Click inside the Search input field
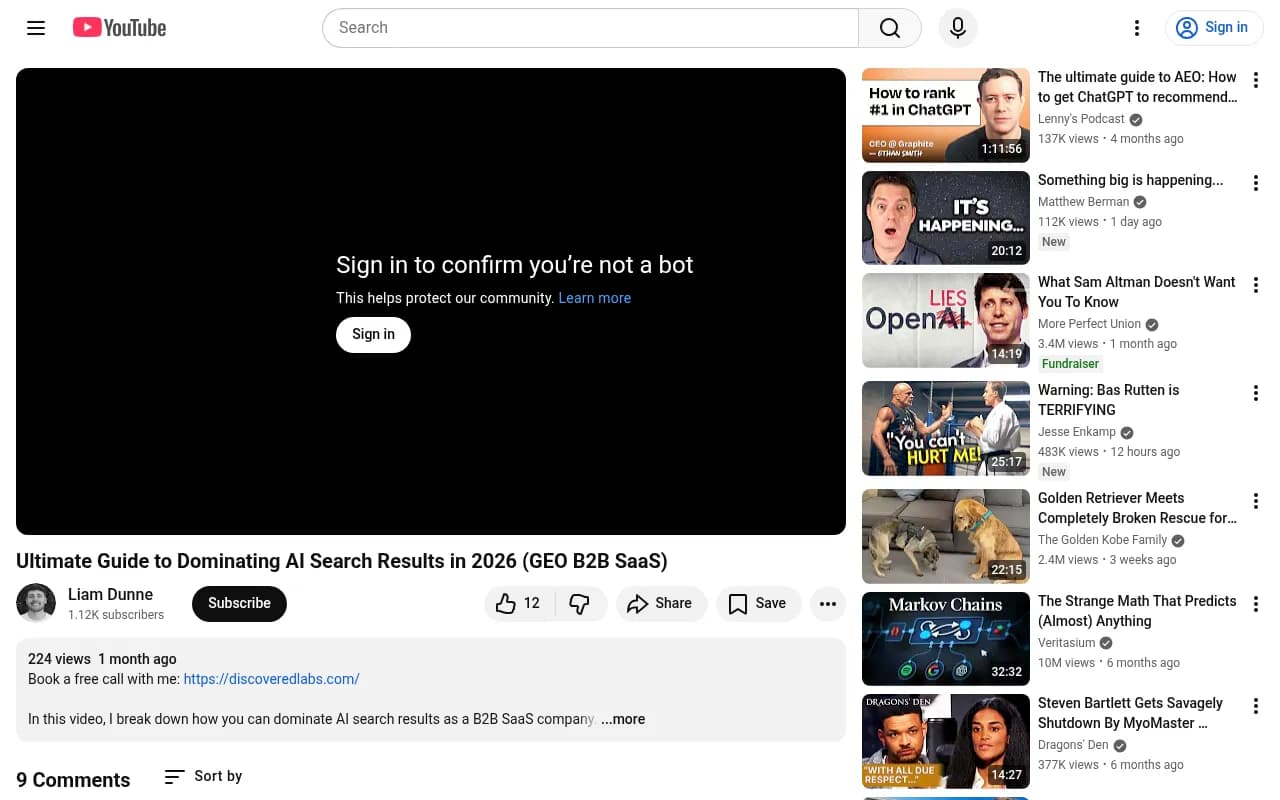Image resolution: width=1280 pixels, height=800 pixels. point(590,28)
